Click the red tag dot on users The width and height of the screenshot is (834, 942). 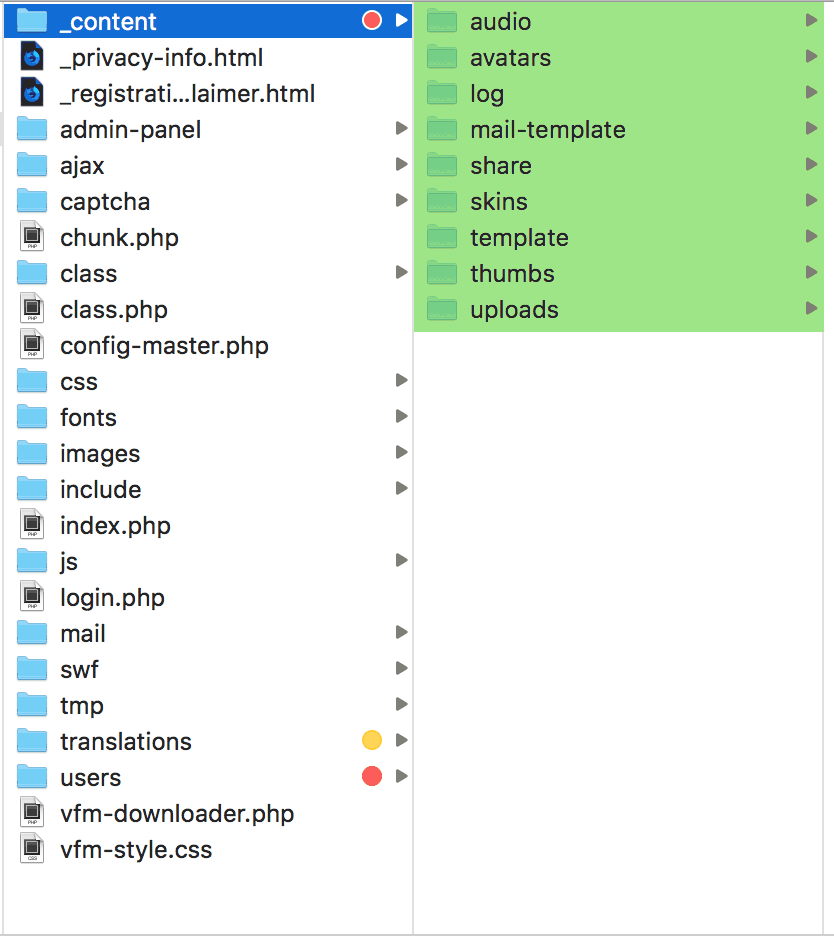point(372,777)
